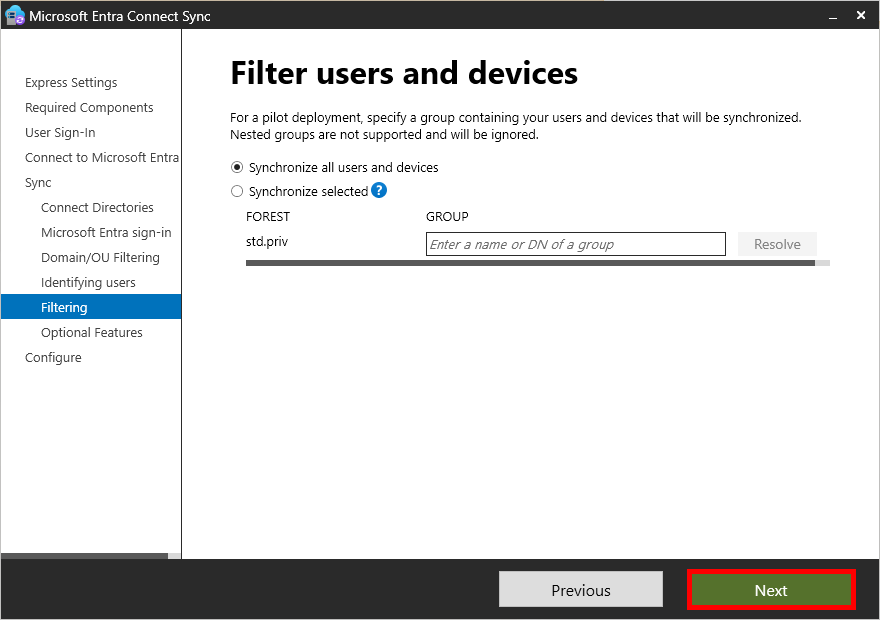Click the Microsoft Entra Connect Sync title bar icon
Viewport: 880px width, 620px height.
14,15
